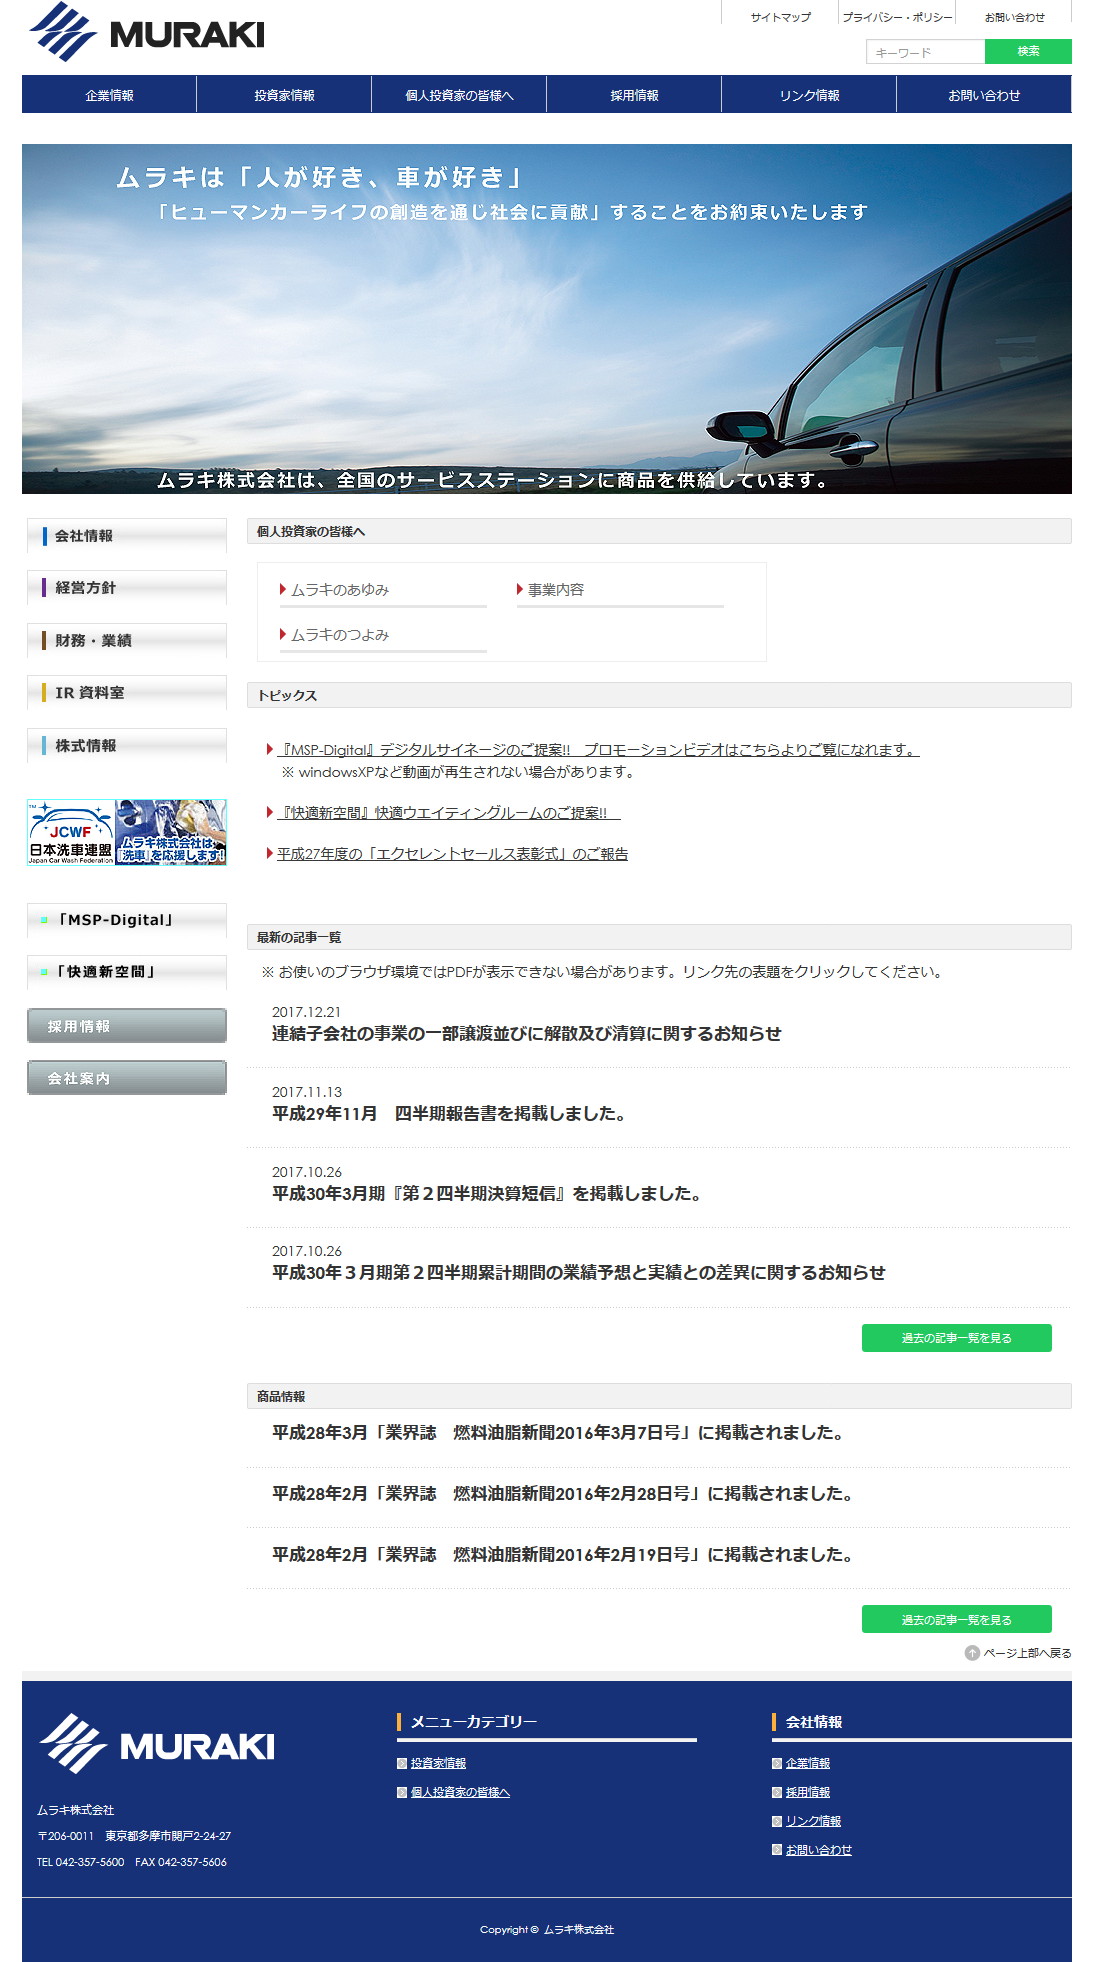Click the gray 採用情報 sidebar button
Viewport: 1094px width, 1962px height.
[x=127, y=1026]
